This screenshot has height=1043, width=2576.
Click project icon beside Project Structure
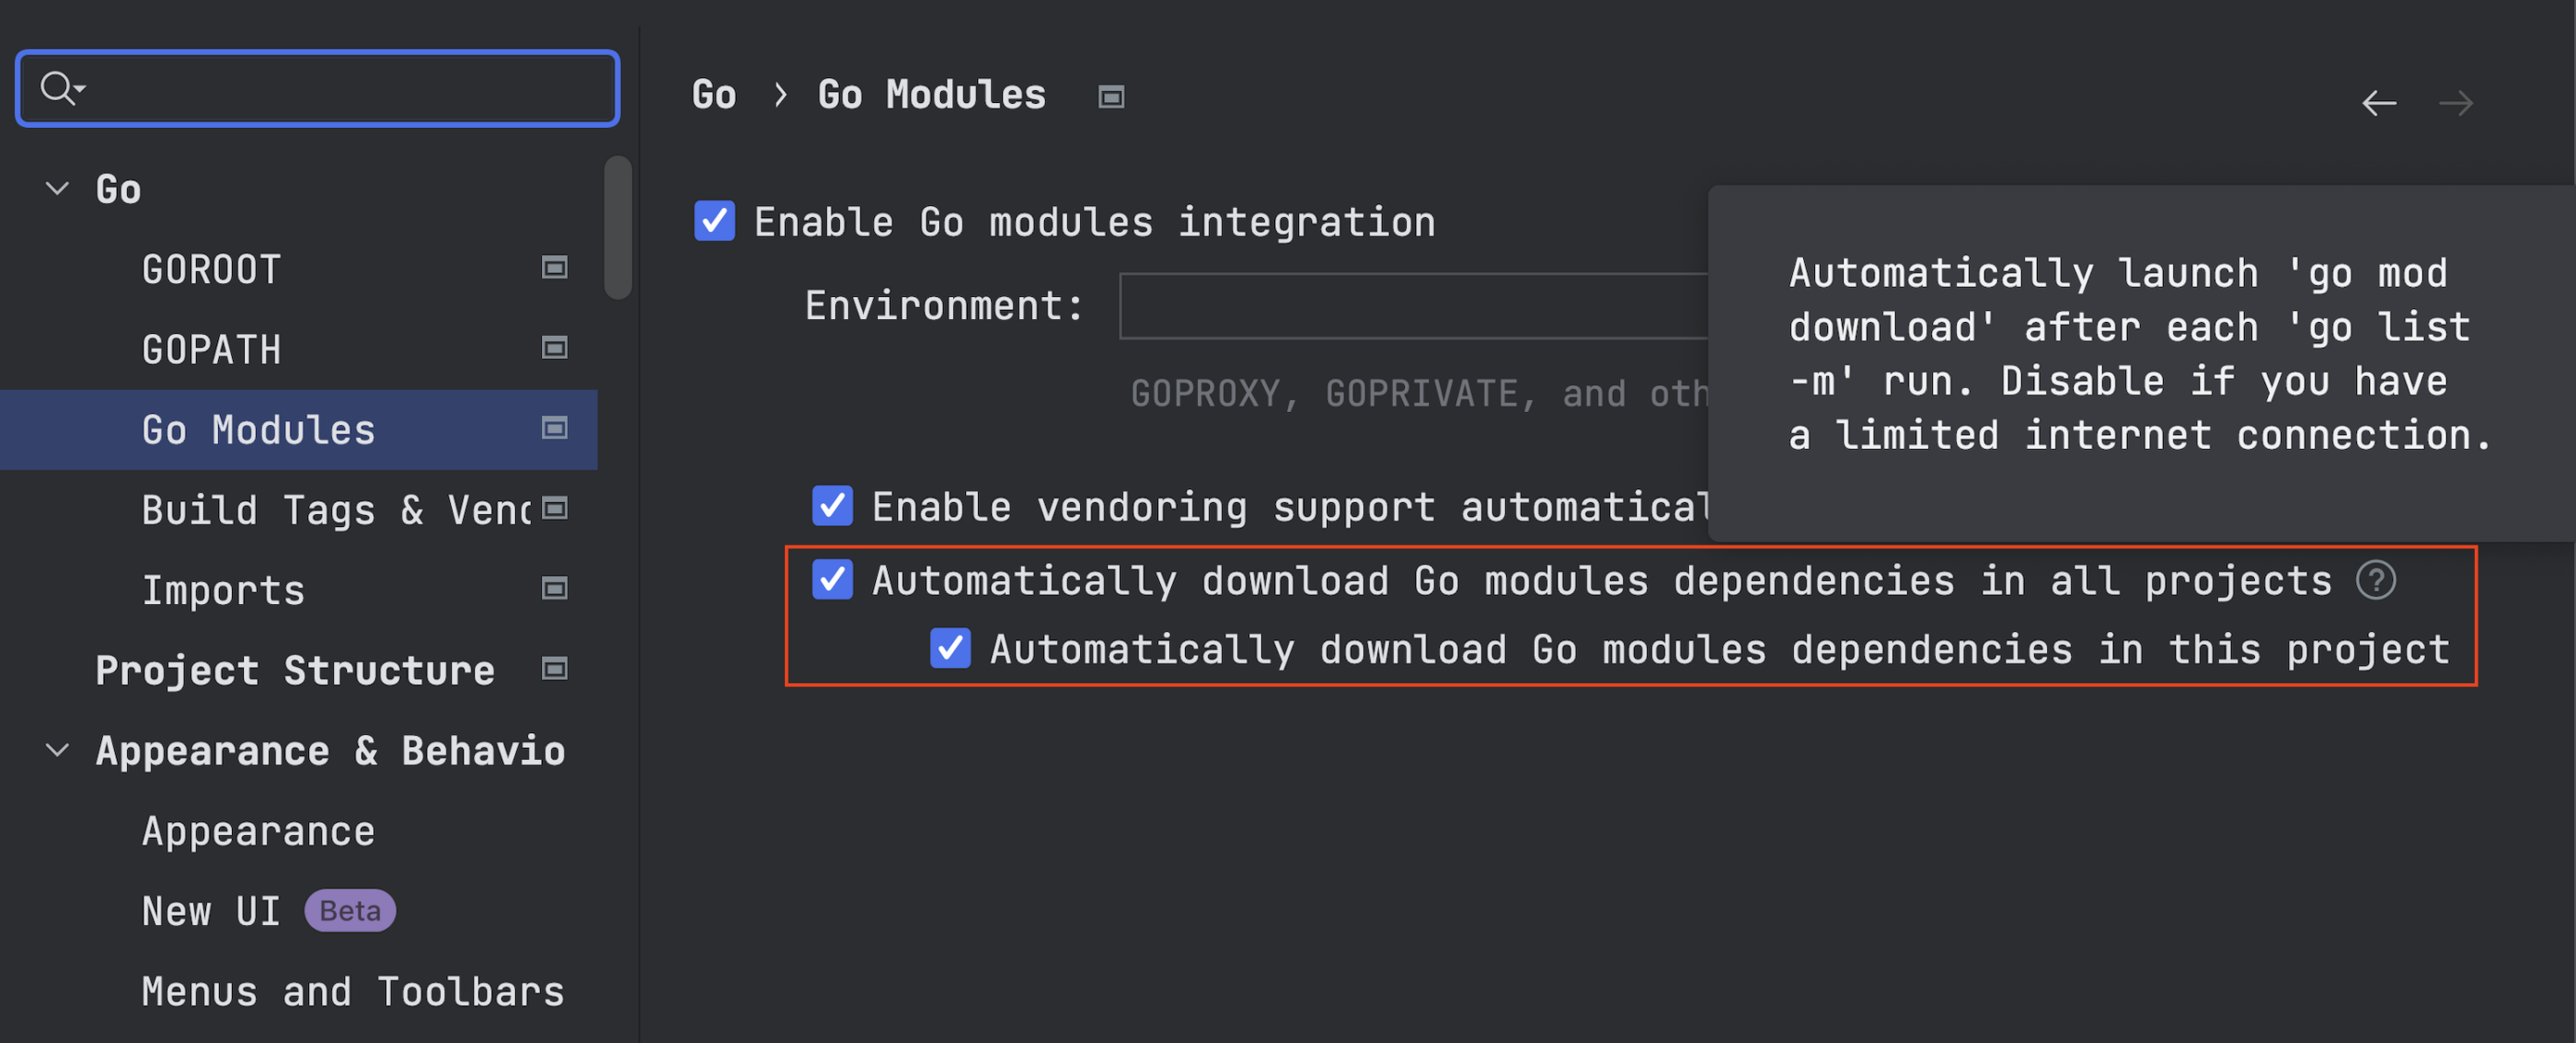pyautogui.click(x=554, y=669)
